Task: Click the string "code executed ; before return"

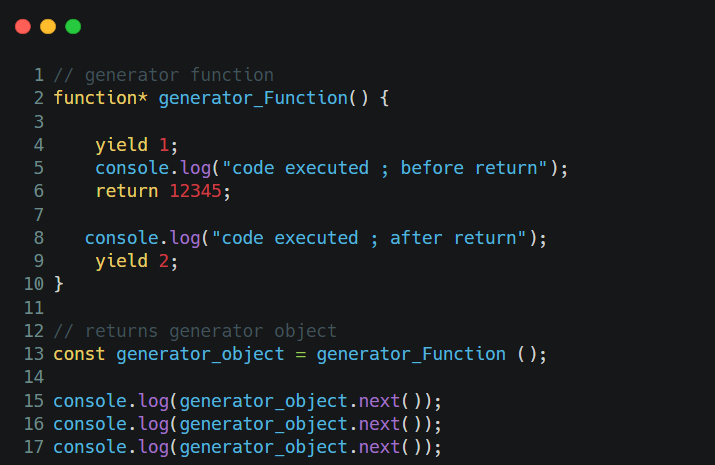Action: [x=384, y=168]
